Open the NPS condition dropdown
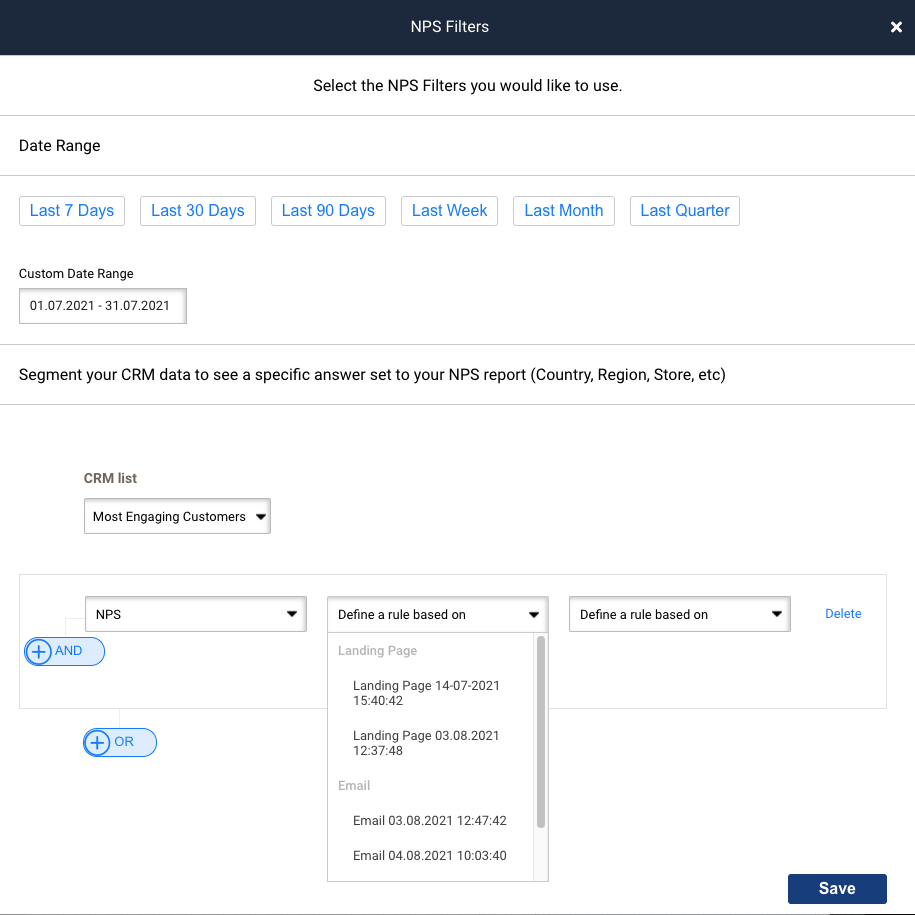This screenshot has width=915, height=915. 195,614
